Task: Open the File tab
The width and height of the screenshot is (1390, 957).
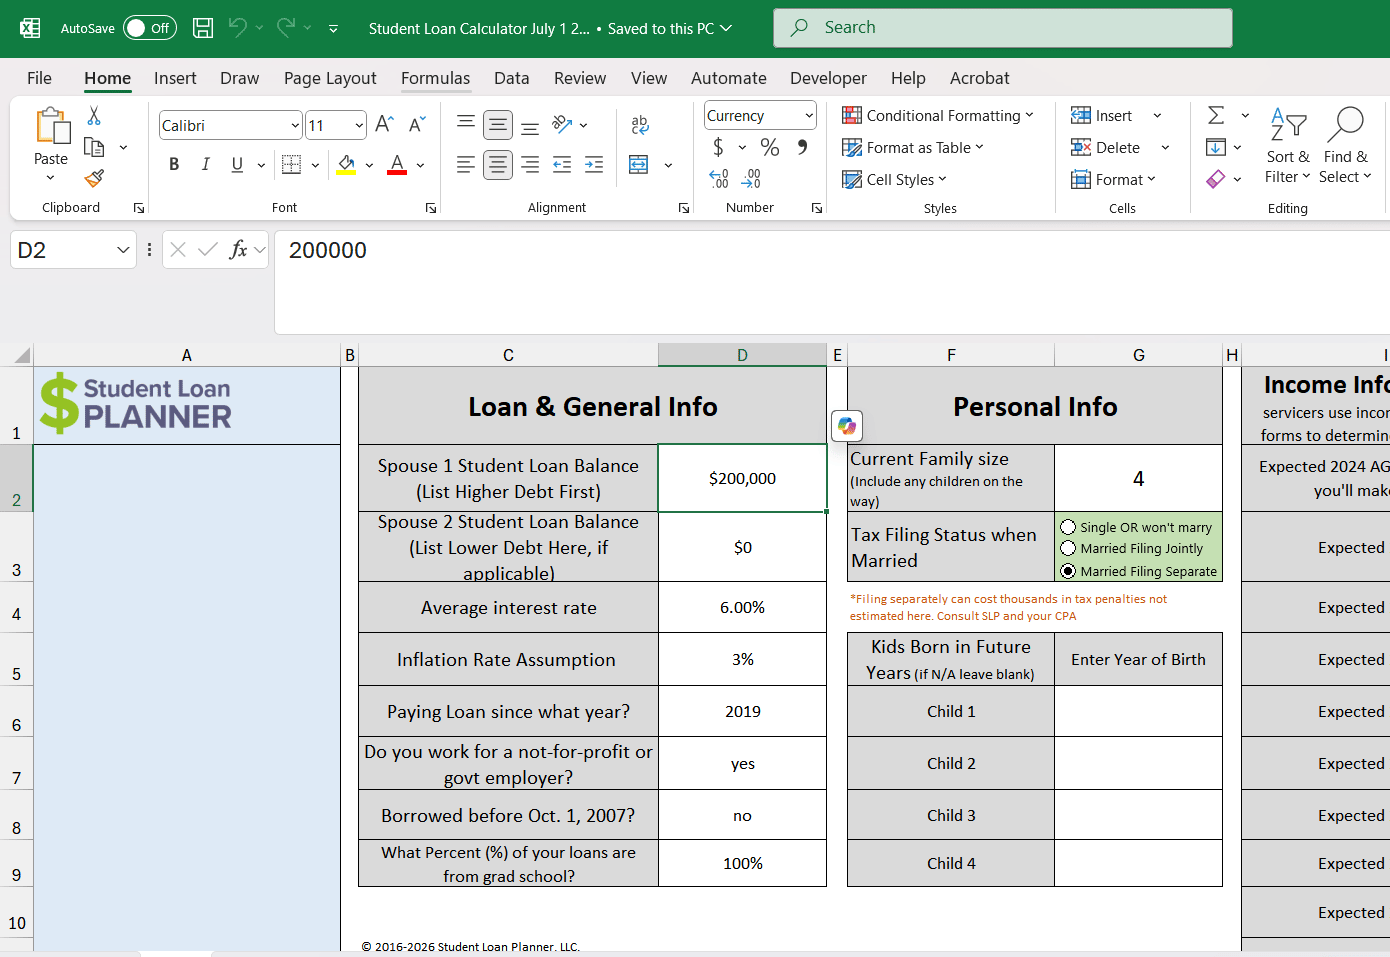Action: (x=40, y=78)
